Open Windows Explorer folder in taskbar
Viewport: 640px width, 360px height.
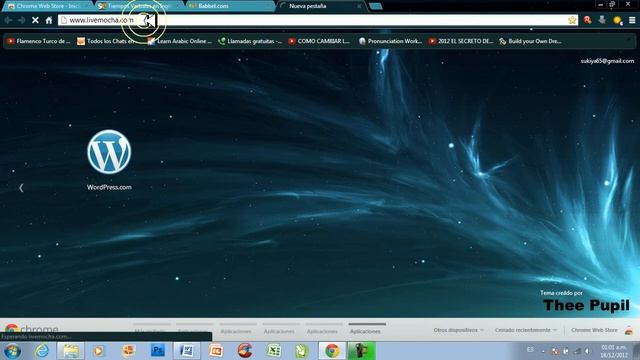click(x=71, y=351)
